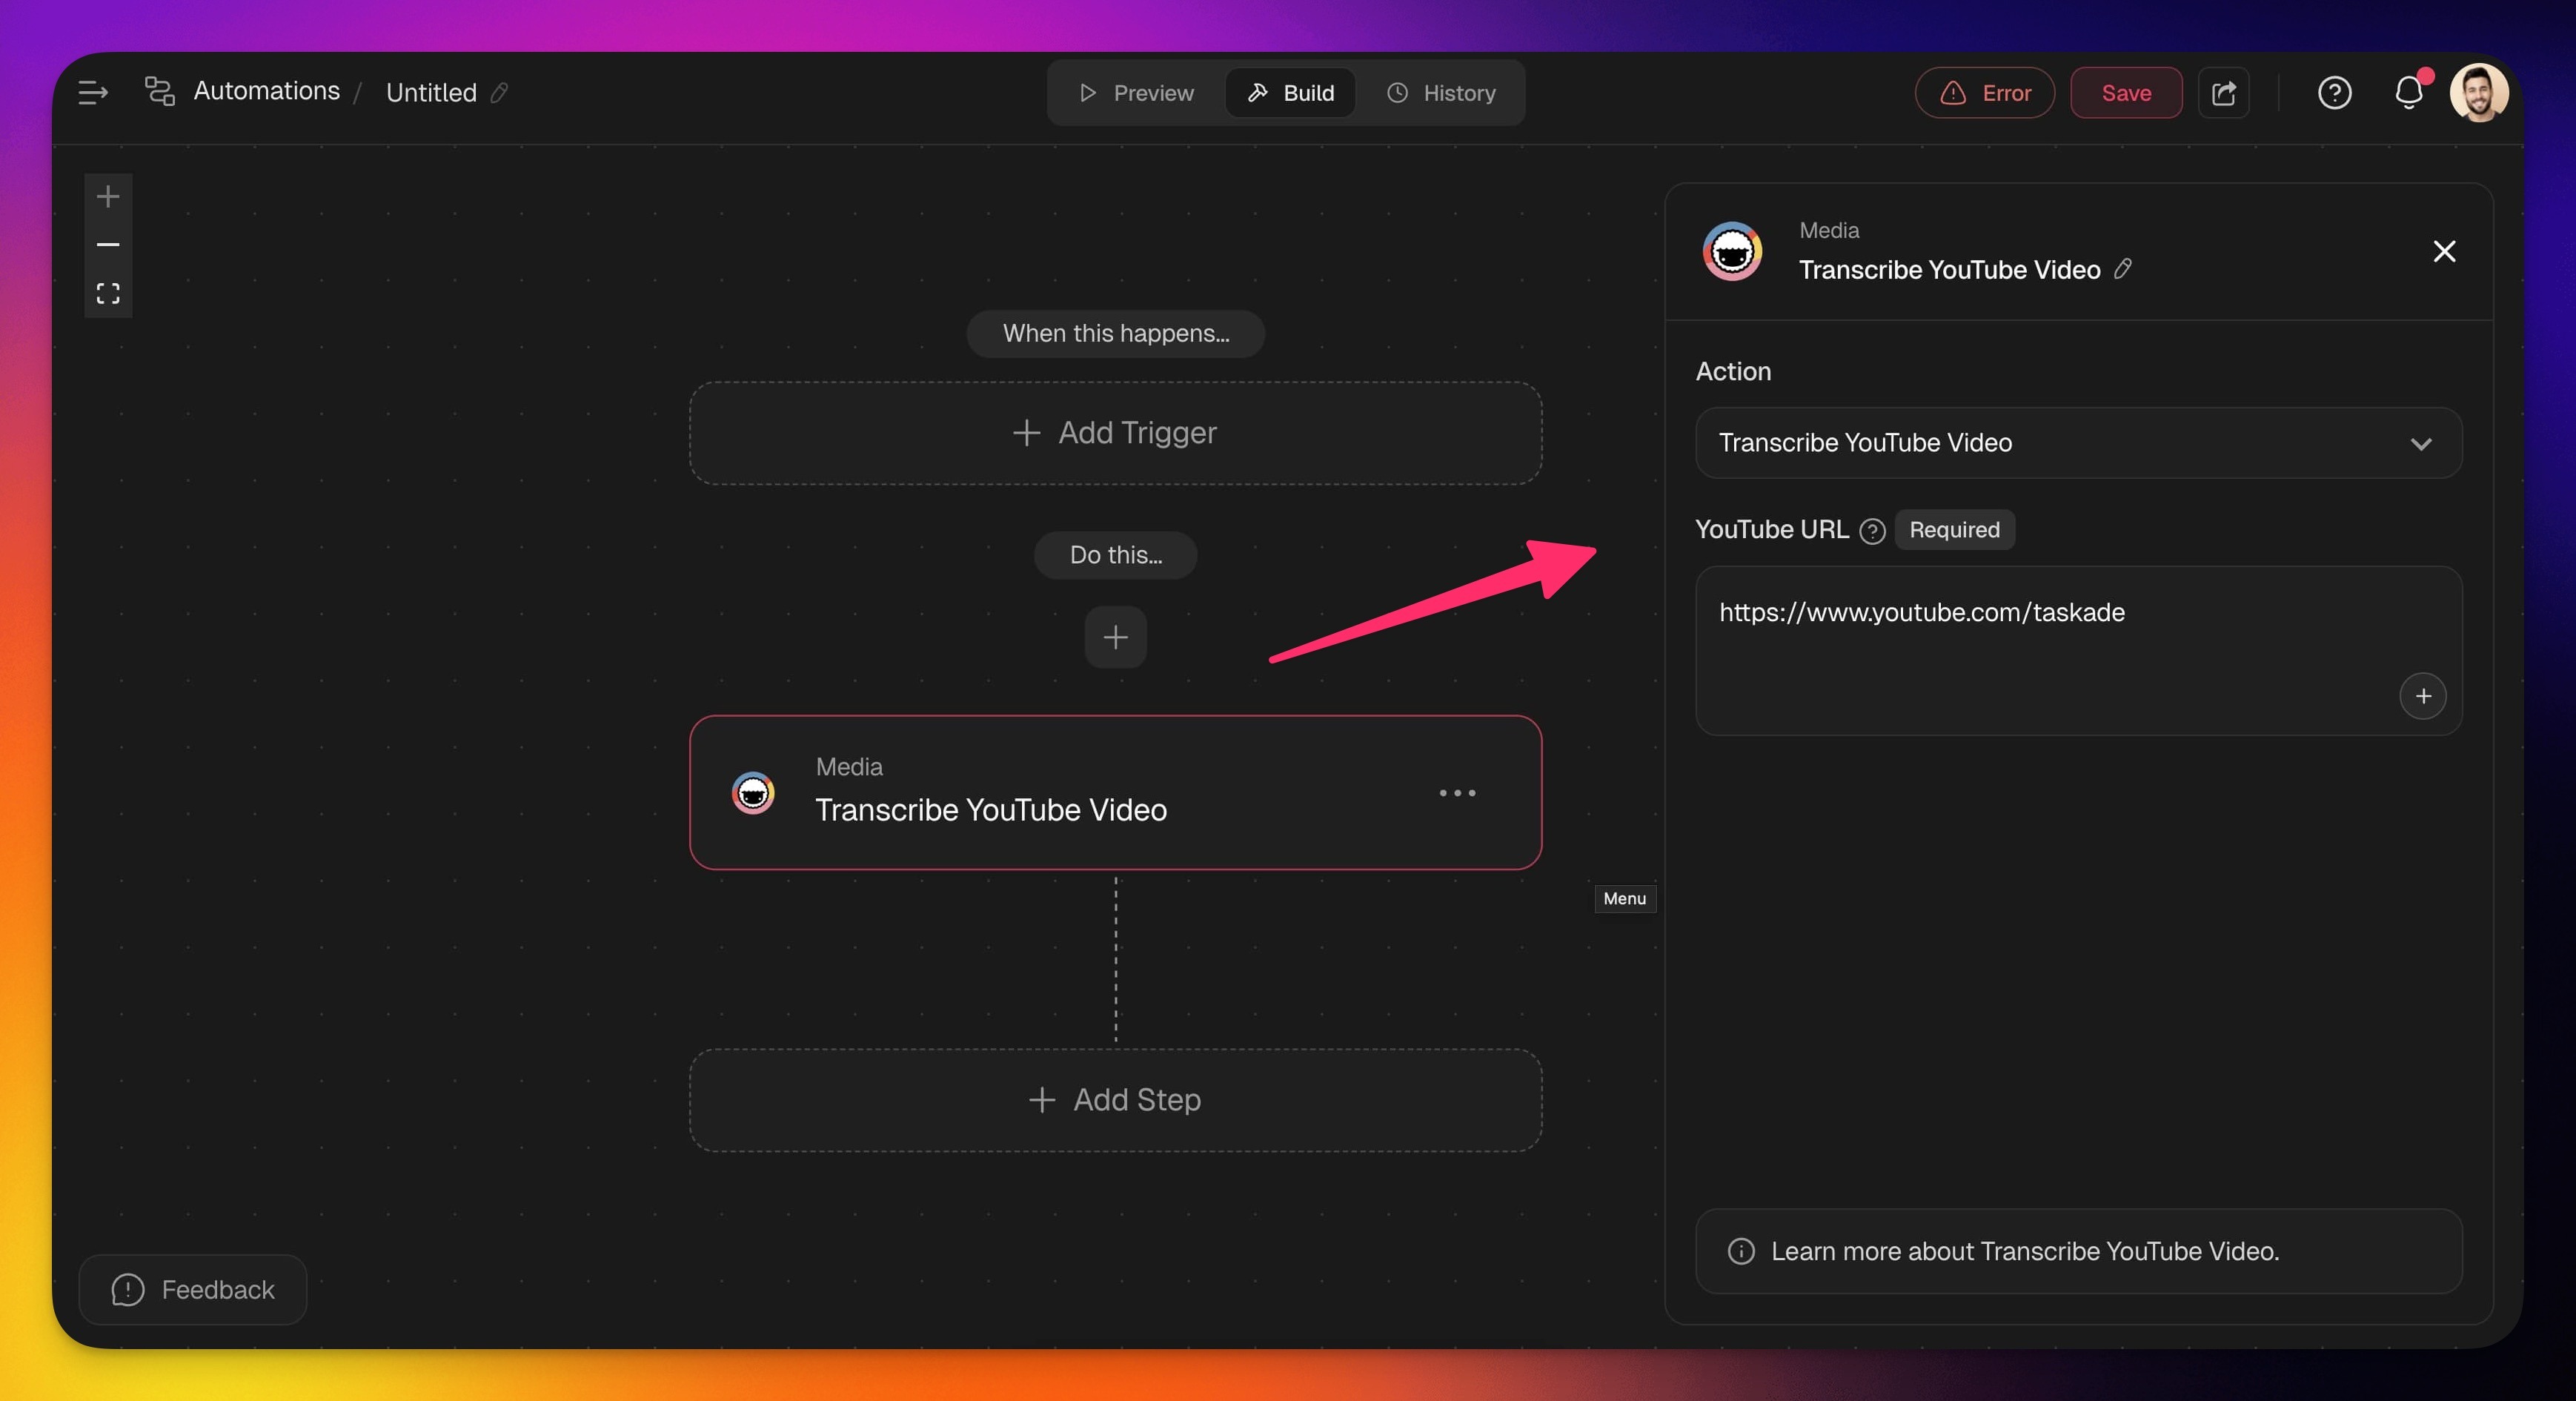
Task: Open notifications bell icon
Action: (2408, 93)
